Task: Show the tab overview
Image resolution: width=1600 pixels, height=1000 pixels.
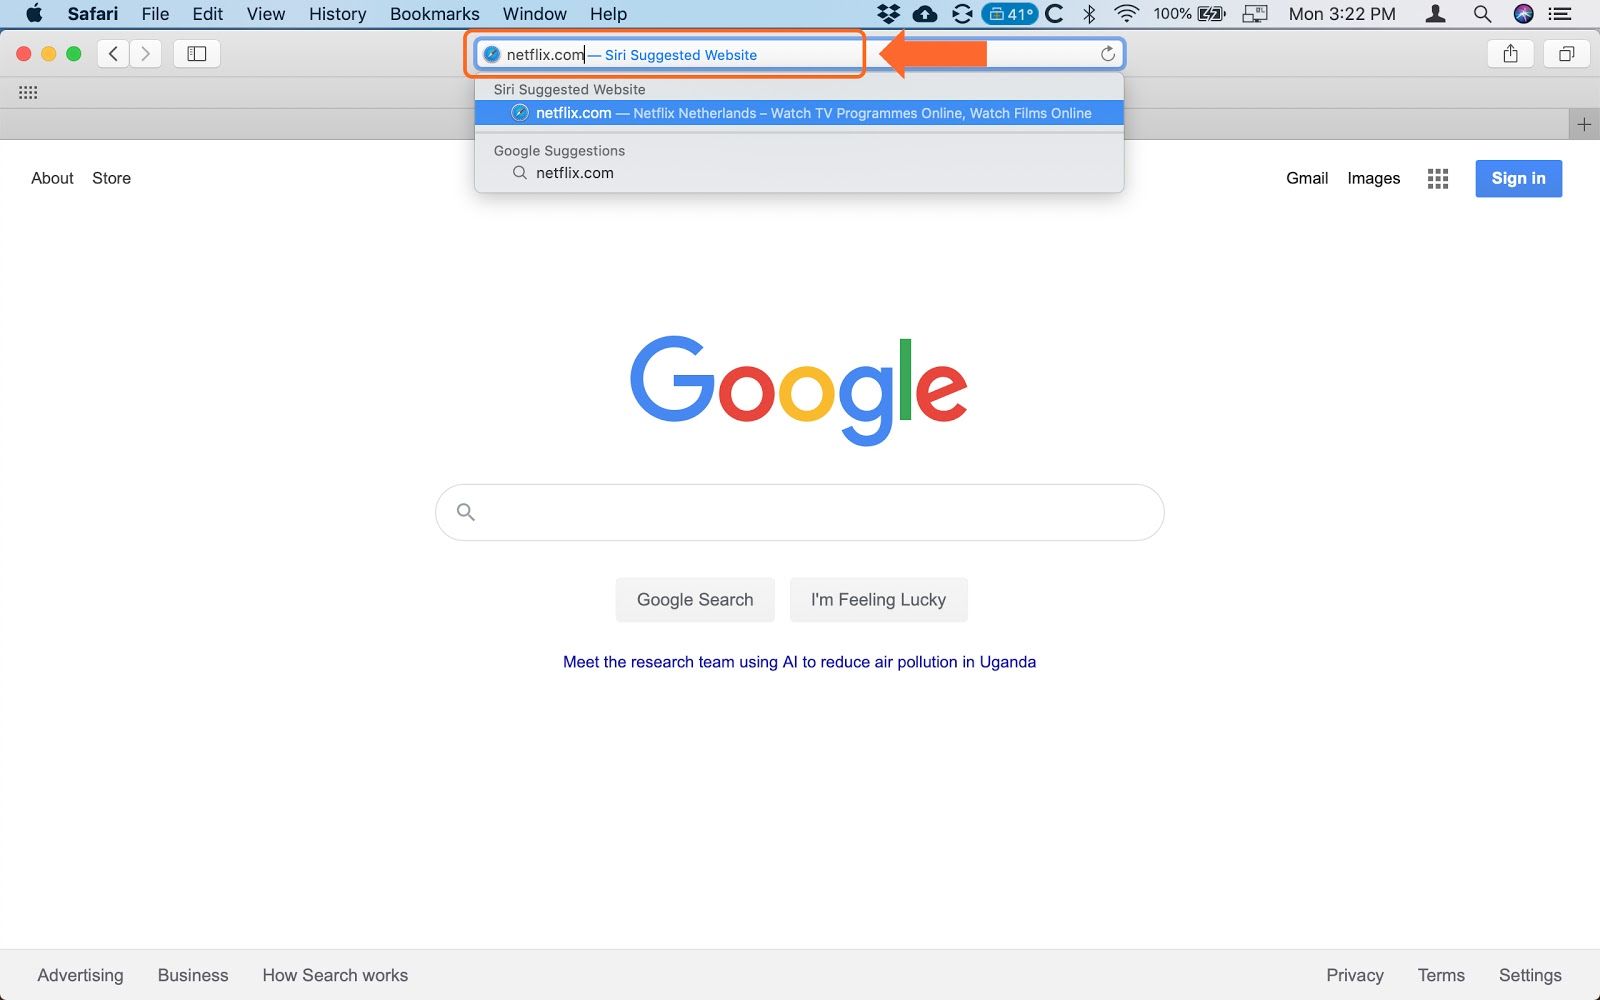Action: click(x=1566, y=54)
